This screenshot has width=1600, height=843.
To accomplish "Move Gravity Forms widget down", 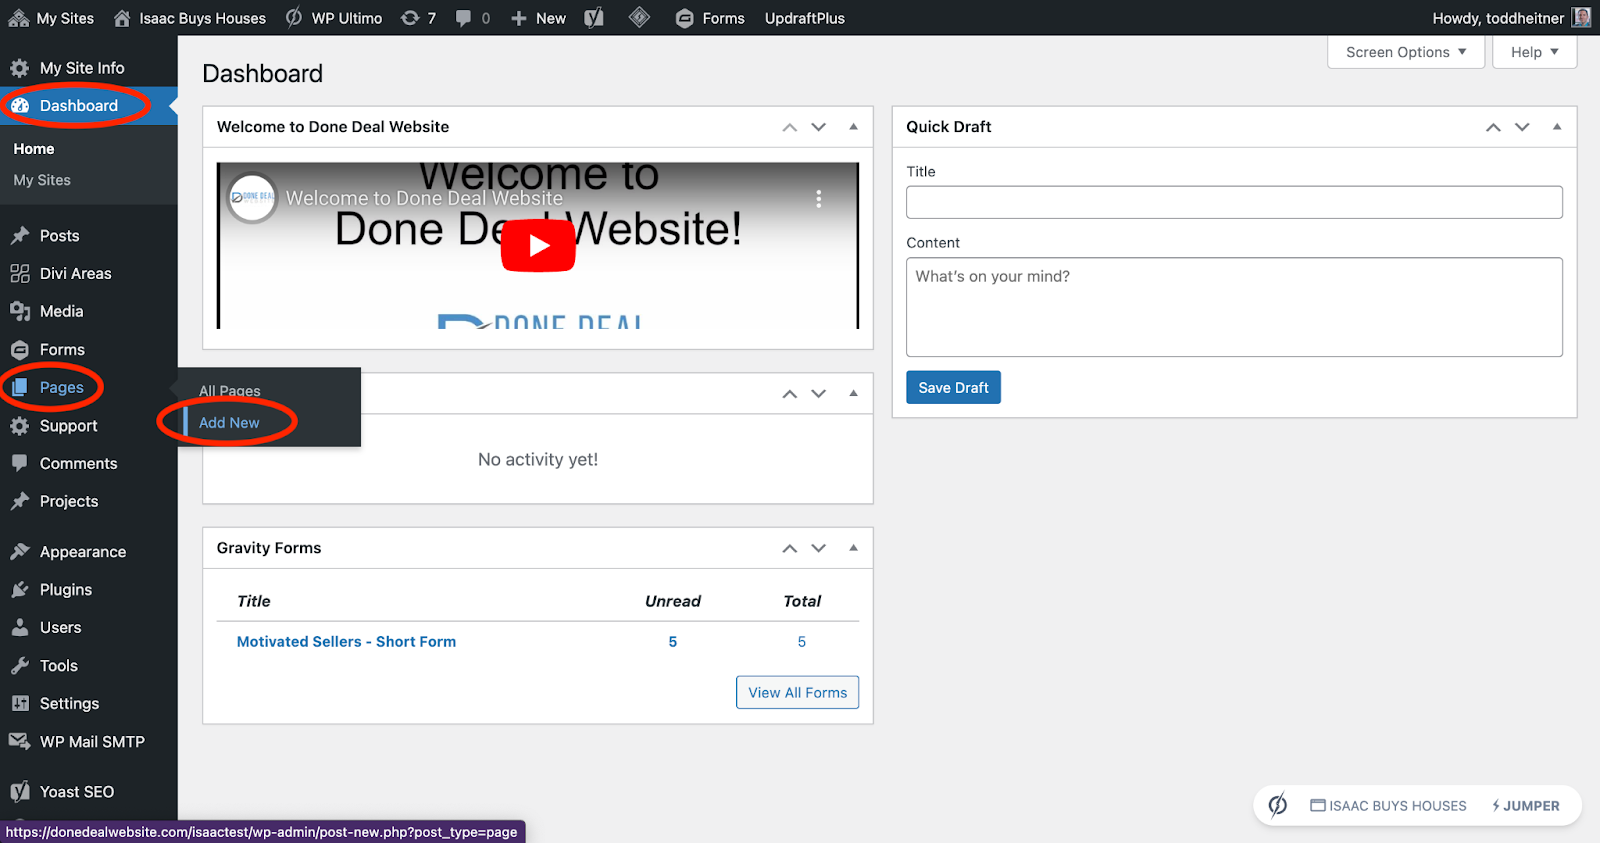I will pyautogui.click(x=819, y=548).
